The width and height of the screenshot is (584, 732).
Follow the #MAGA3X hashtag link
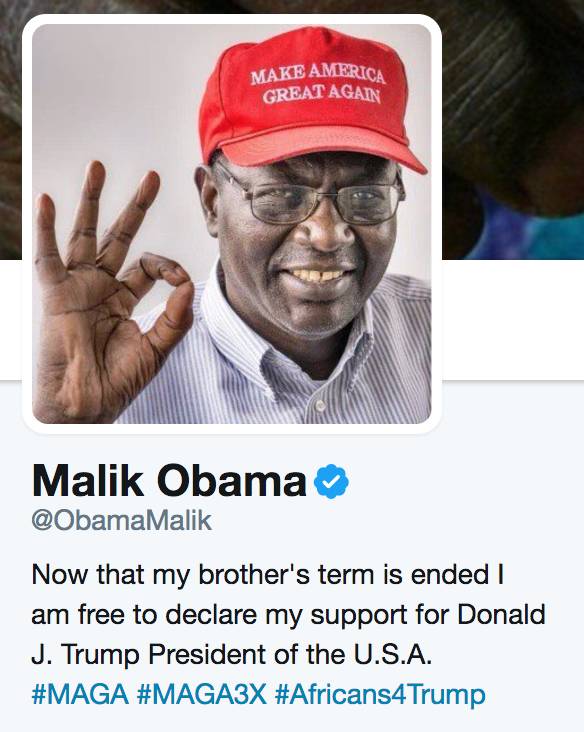201,694
